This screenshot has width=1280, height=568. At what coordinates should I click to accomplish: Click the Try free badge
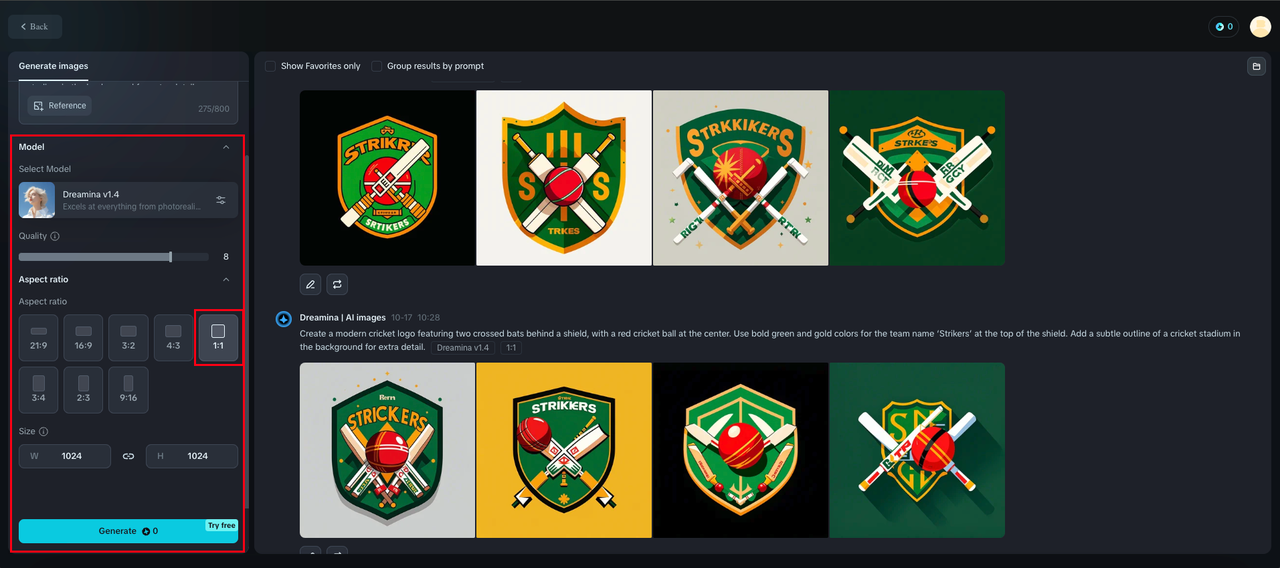coord(222,525)
